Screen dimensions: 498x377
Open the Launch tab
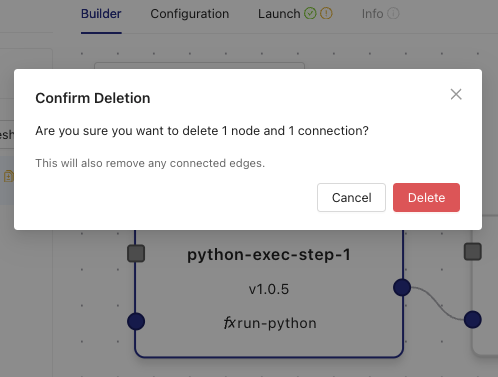[279, 14]
